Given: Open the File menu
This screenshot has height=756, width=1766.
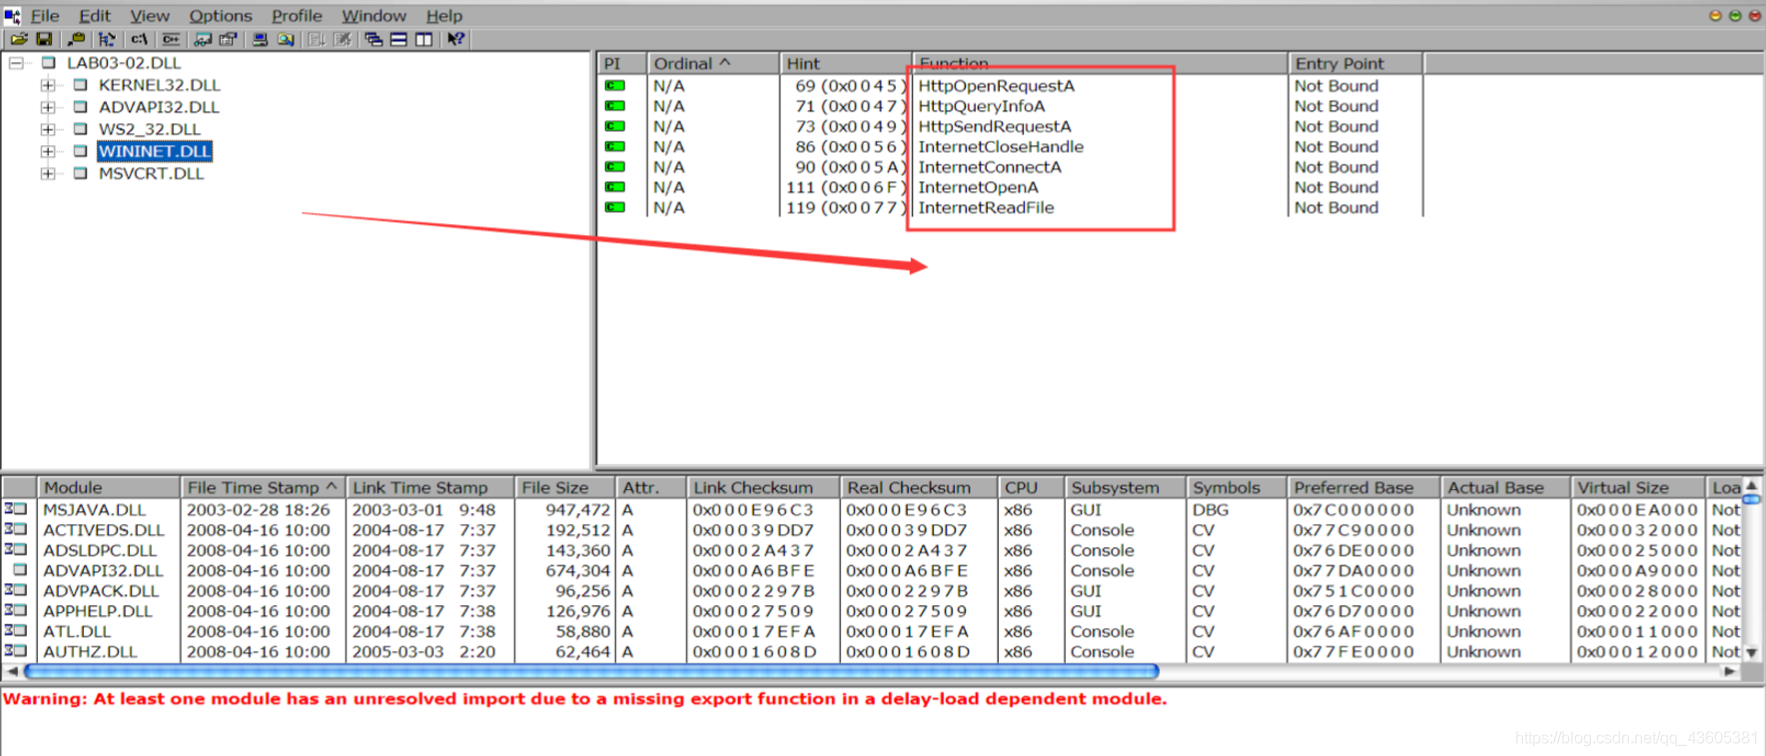Looking at the screenshot, I should [45, 16].
